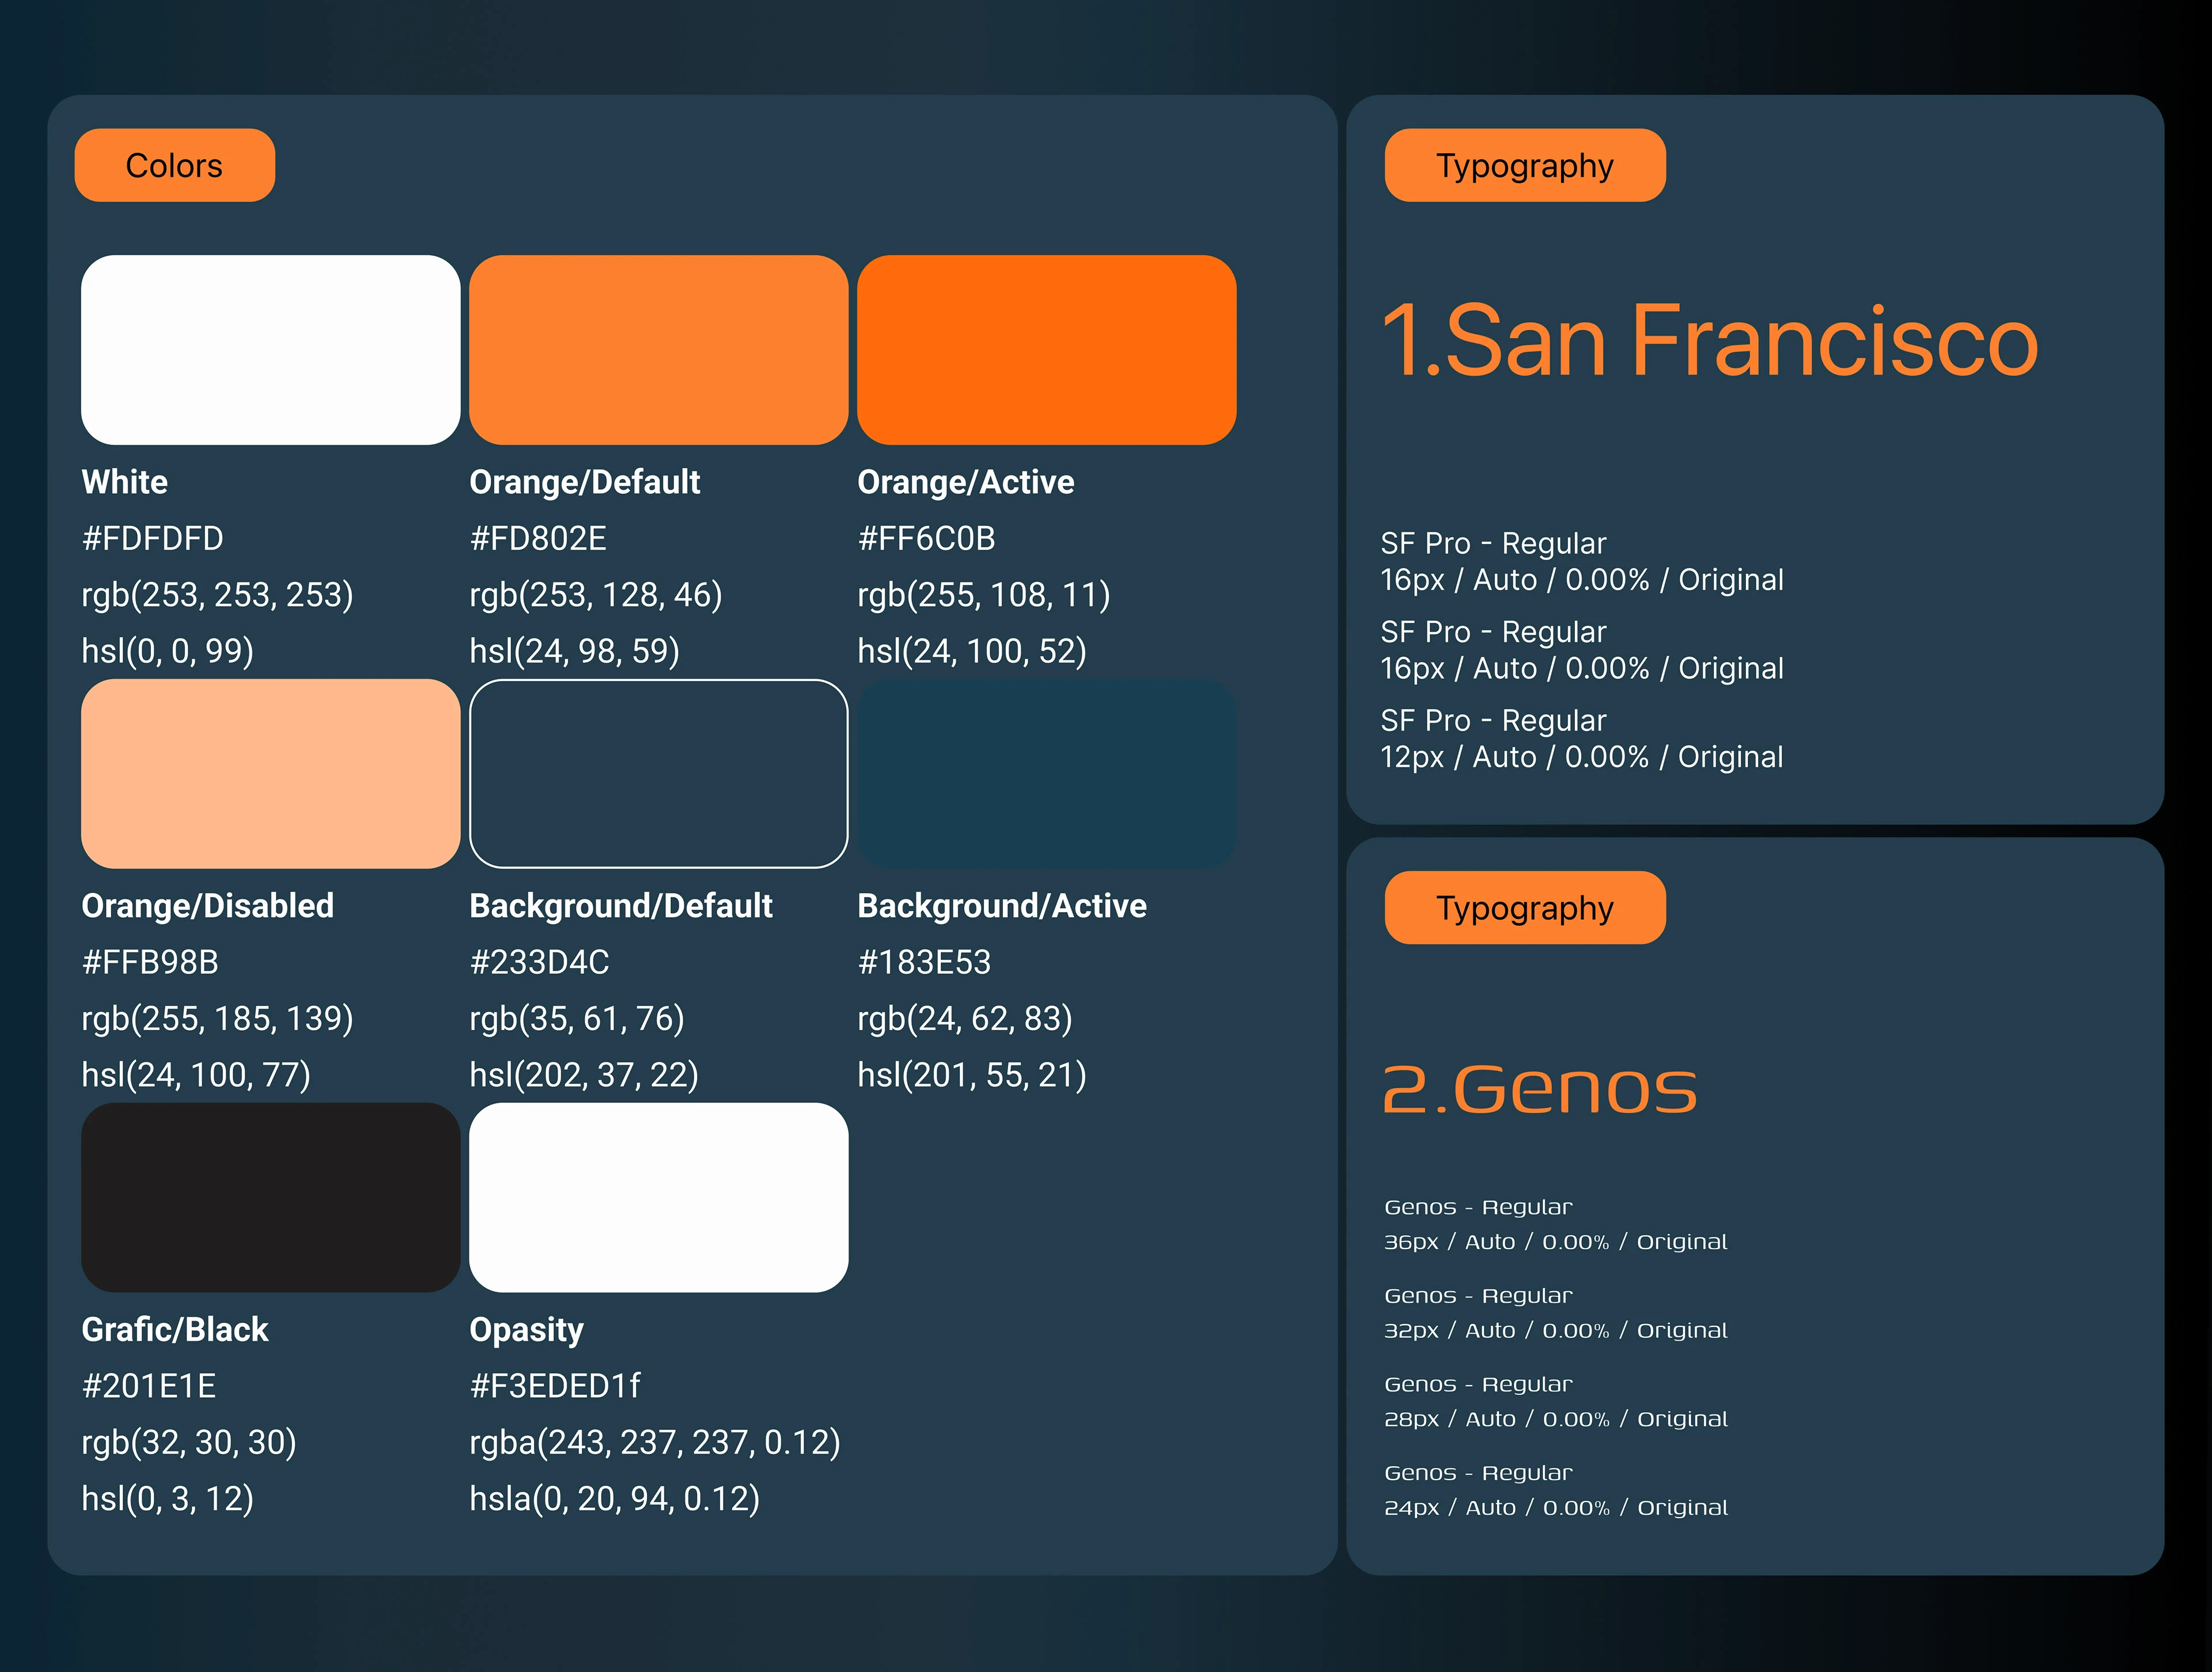This screenshot has width=2212, height=1672.
Task: Select the Orange/Active color swatch
Action: coord(1046,349)
